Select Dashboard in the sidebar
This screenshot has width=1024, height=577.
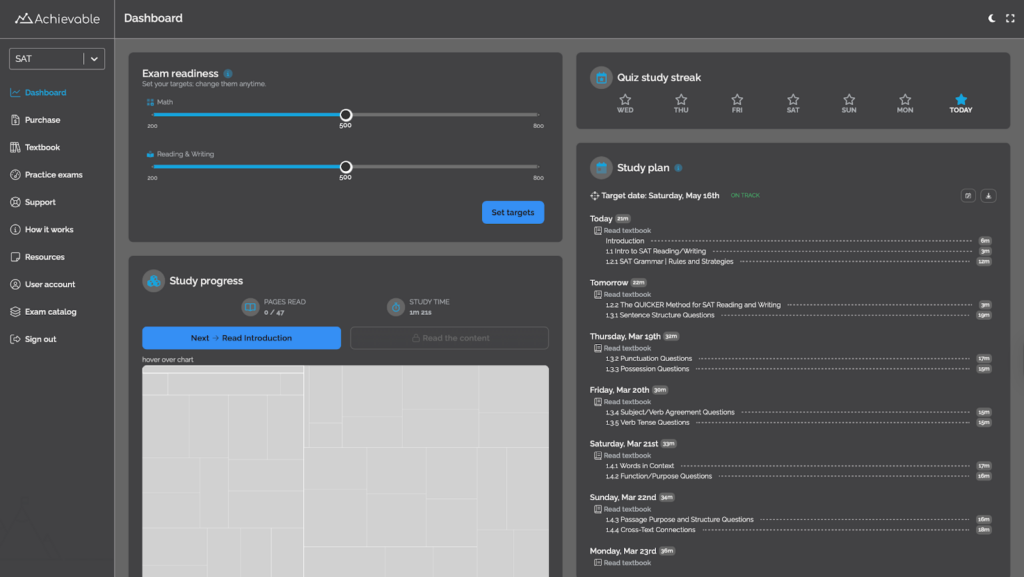(46, 91)
